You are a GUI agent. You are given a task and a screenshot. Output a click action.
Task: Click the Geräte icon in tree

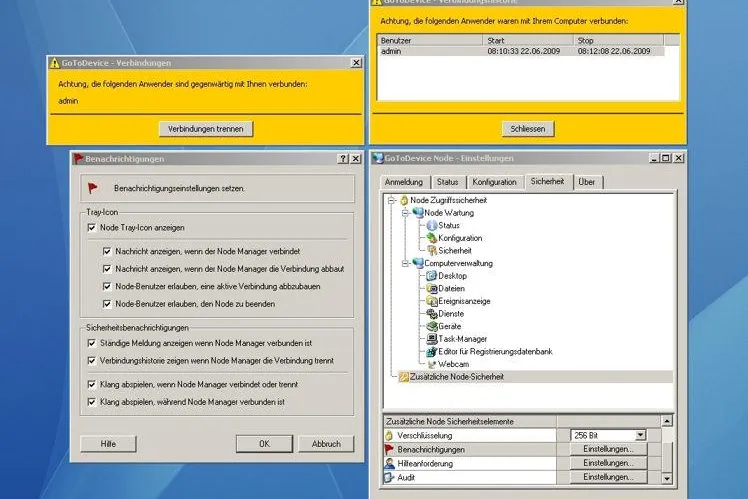(432, 326)
